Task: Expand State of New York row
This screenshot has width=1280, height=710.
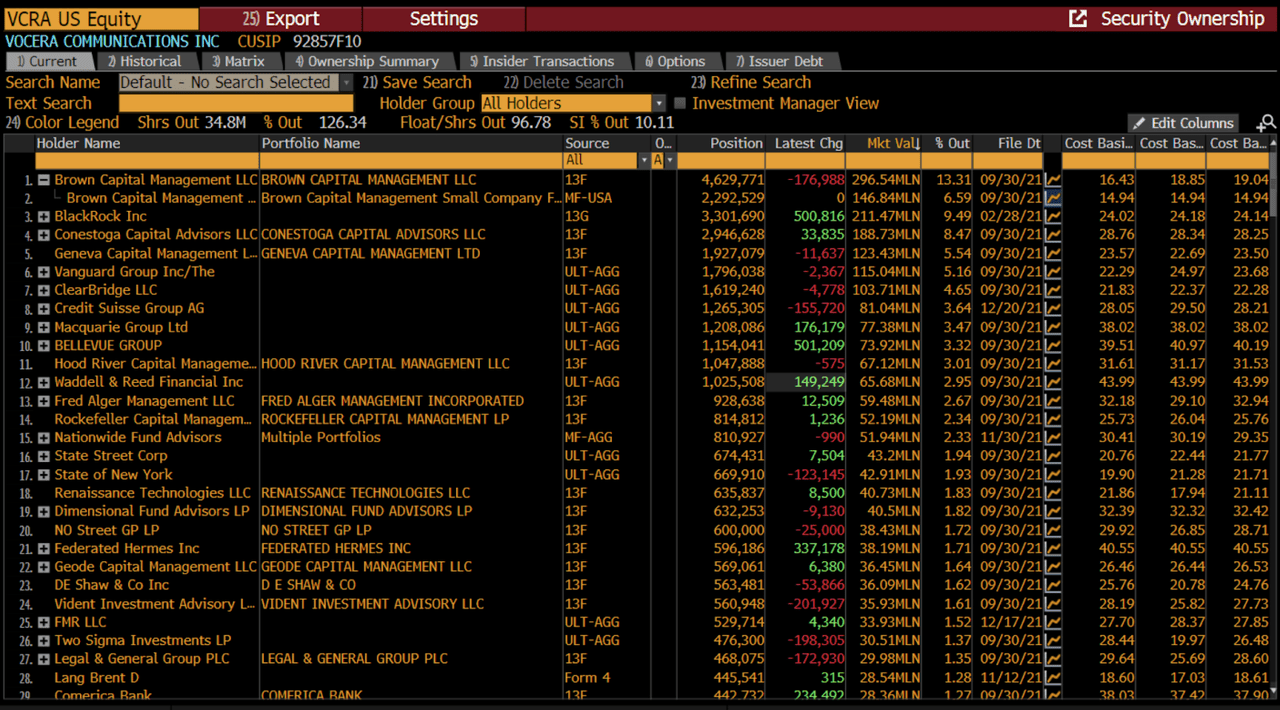Action: pos(44,475)
